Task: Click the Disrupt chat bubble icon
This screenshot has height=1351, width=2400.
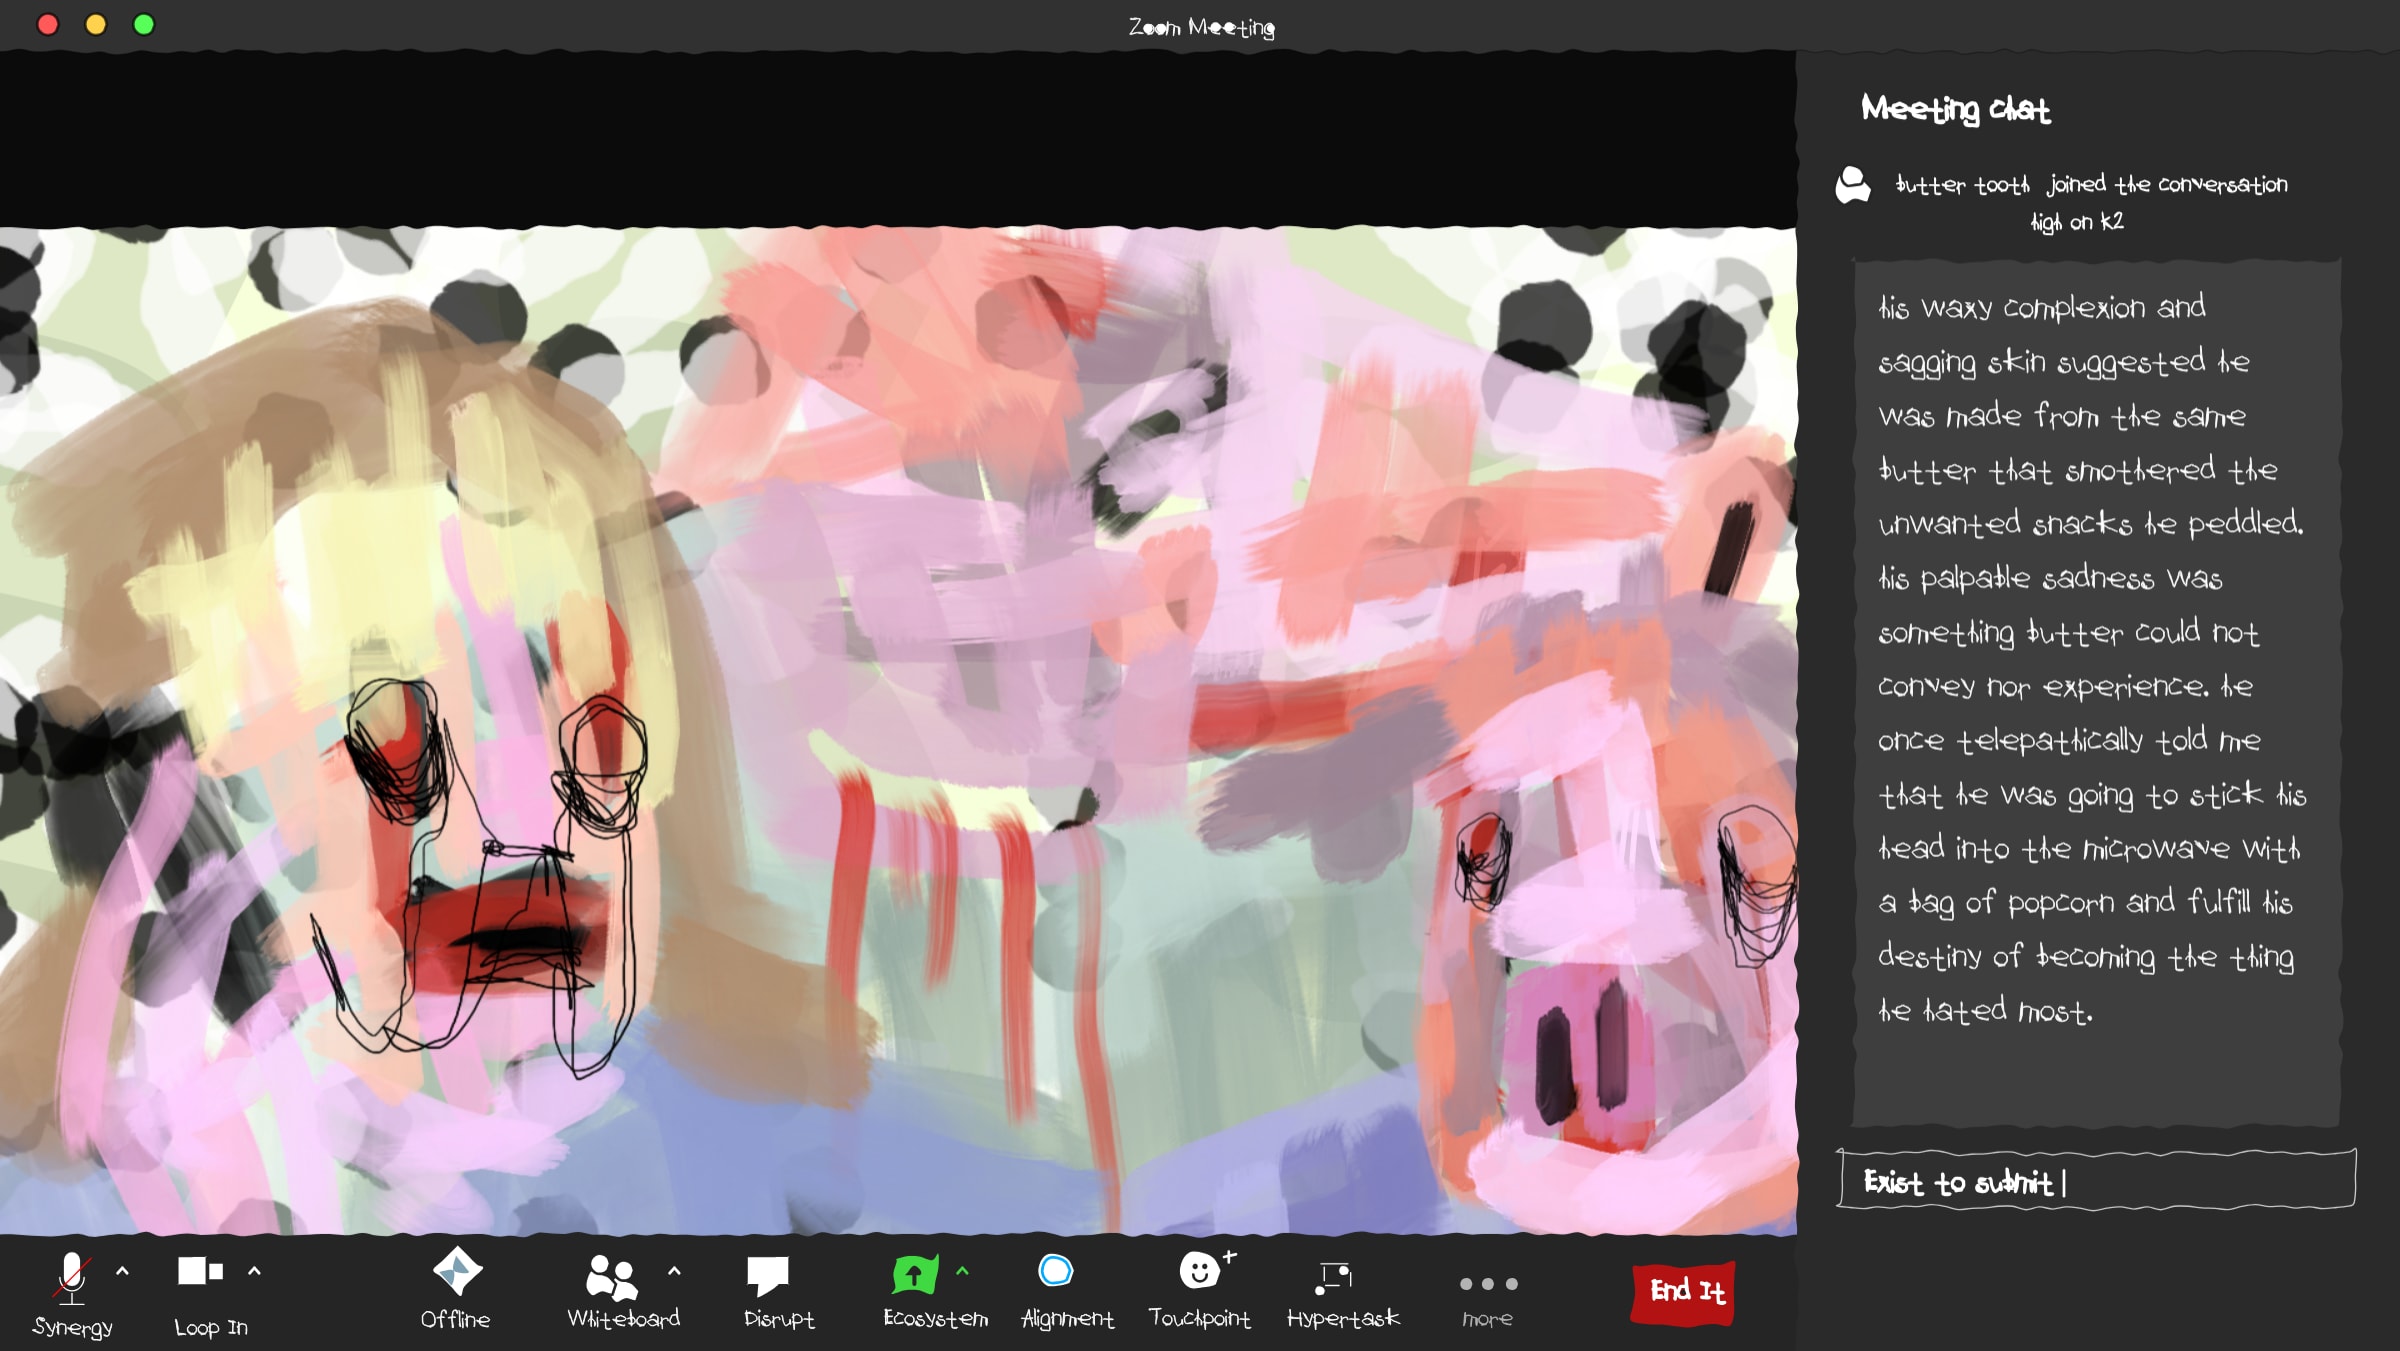Action: (x=768, y=1275)
